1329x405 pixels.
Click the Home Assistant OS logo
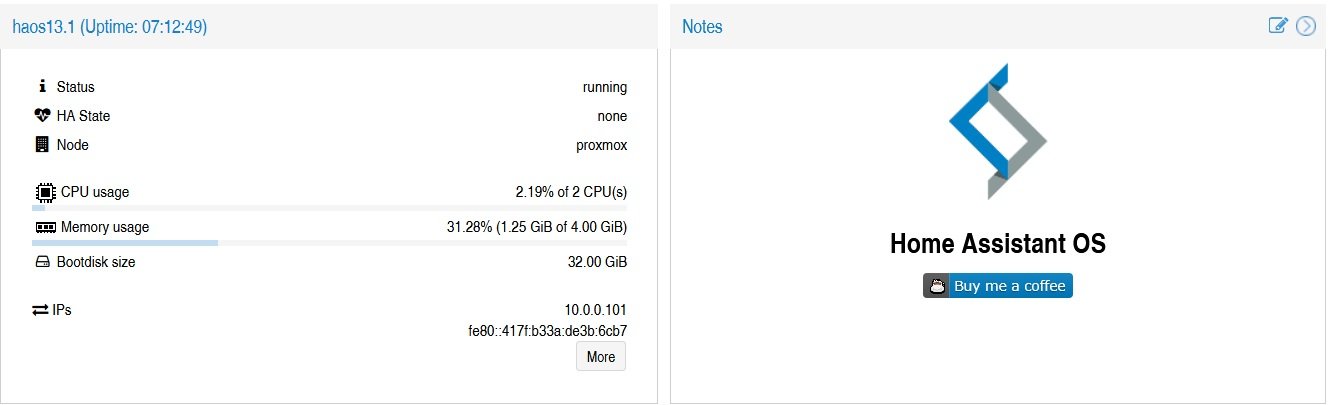tap(998, 131)
